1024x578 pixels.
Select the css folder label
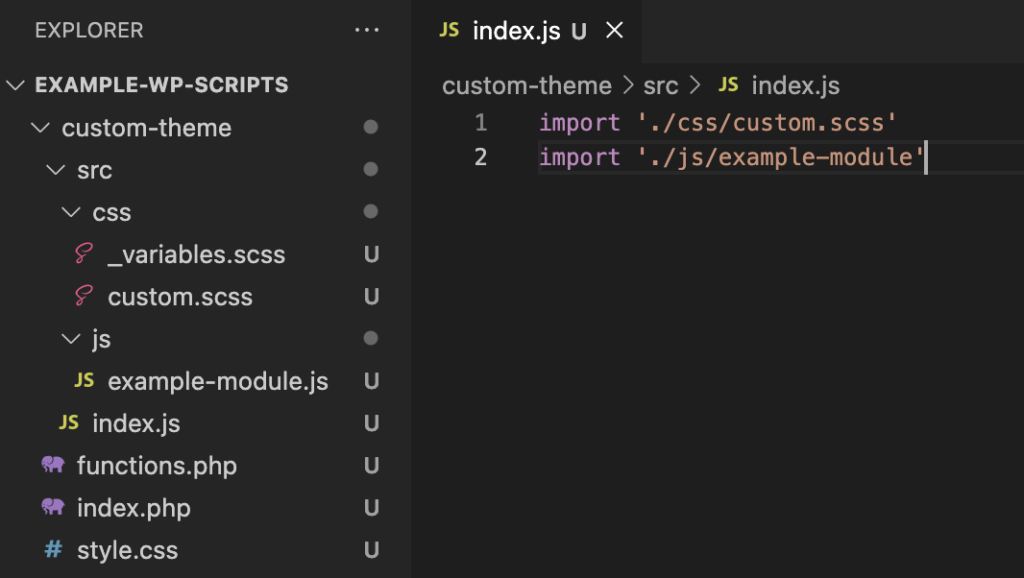click(x=112, y=213)
